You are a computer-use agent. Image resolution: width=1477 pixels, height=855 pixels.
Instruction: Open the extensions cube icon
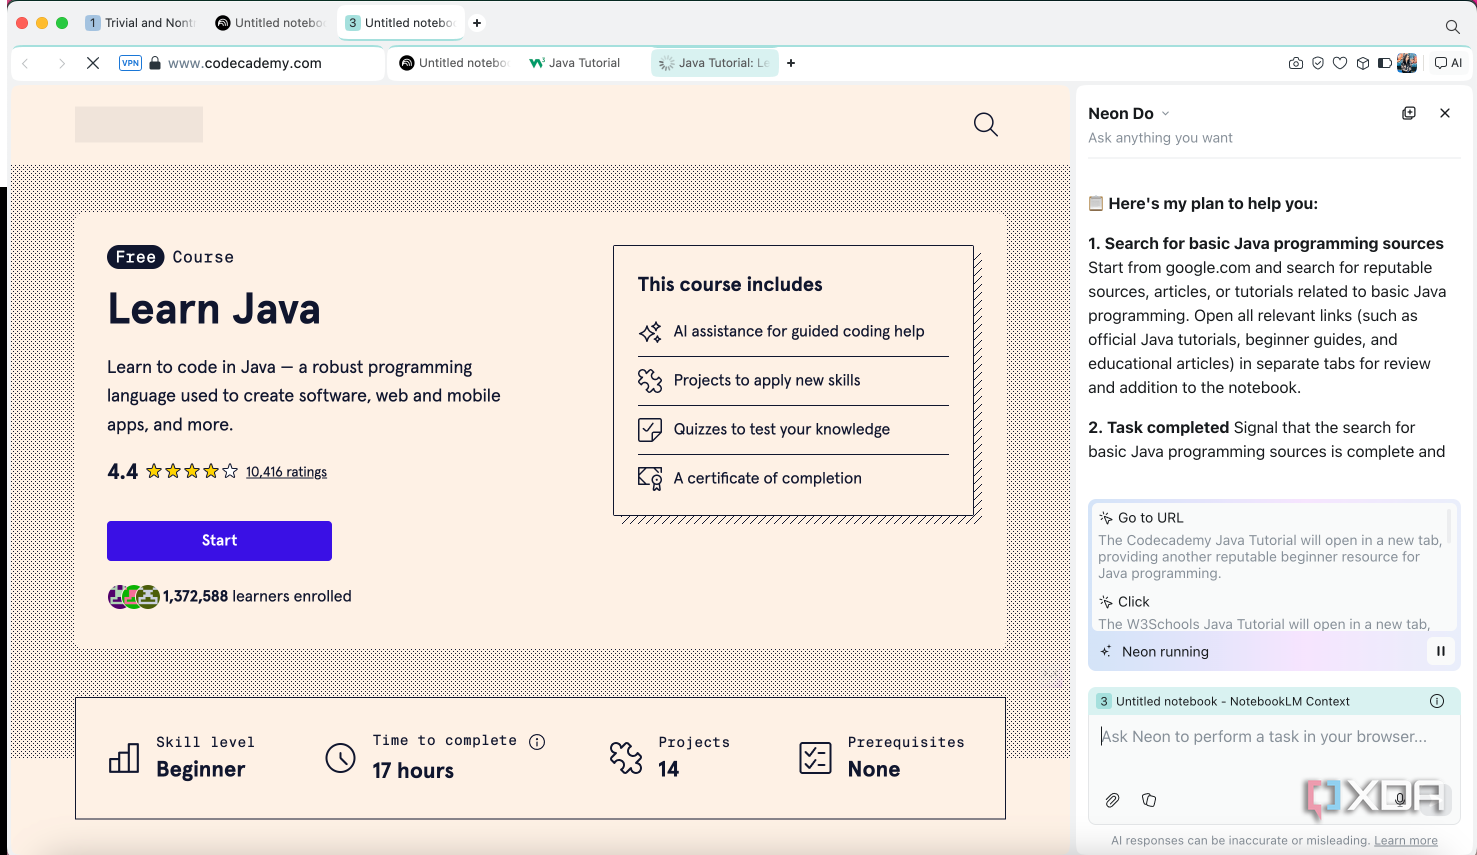pos(1362,63)
